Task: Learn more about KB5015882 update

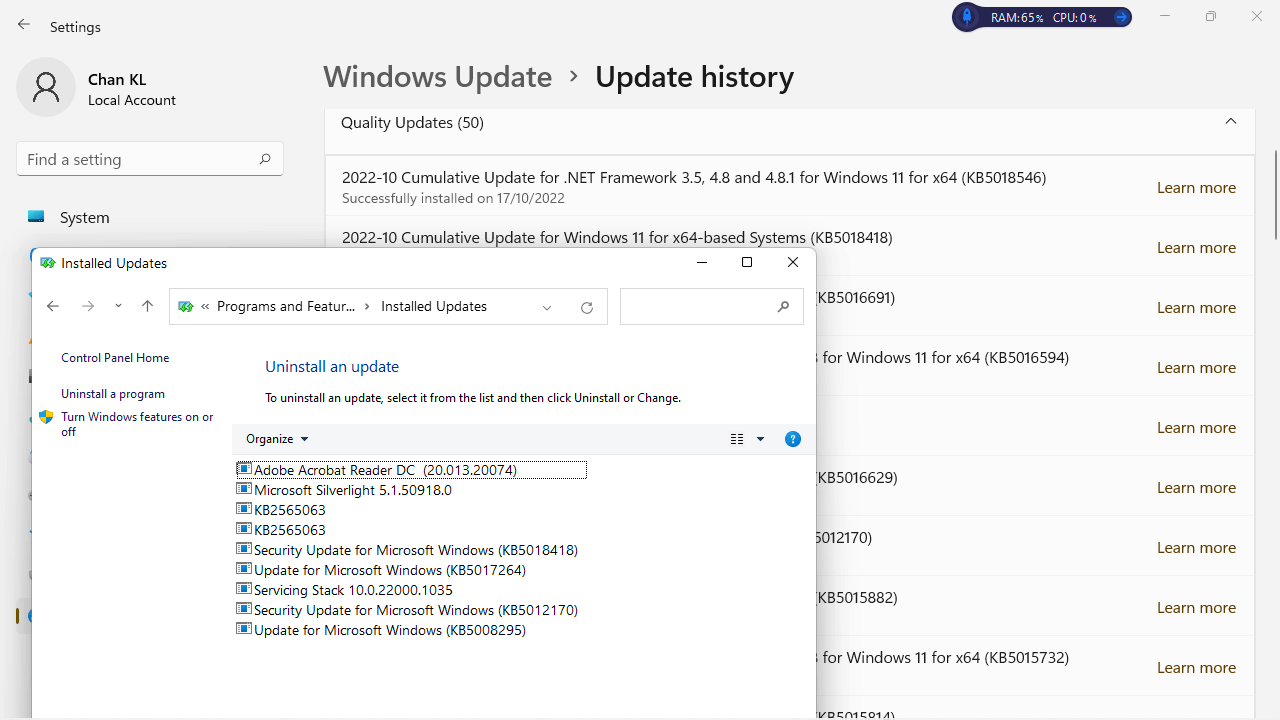Action: coord(1196,608)
